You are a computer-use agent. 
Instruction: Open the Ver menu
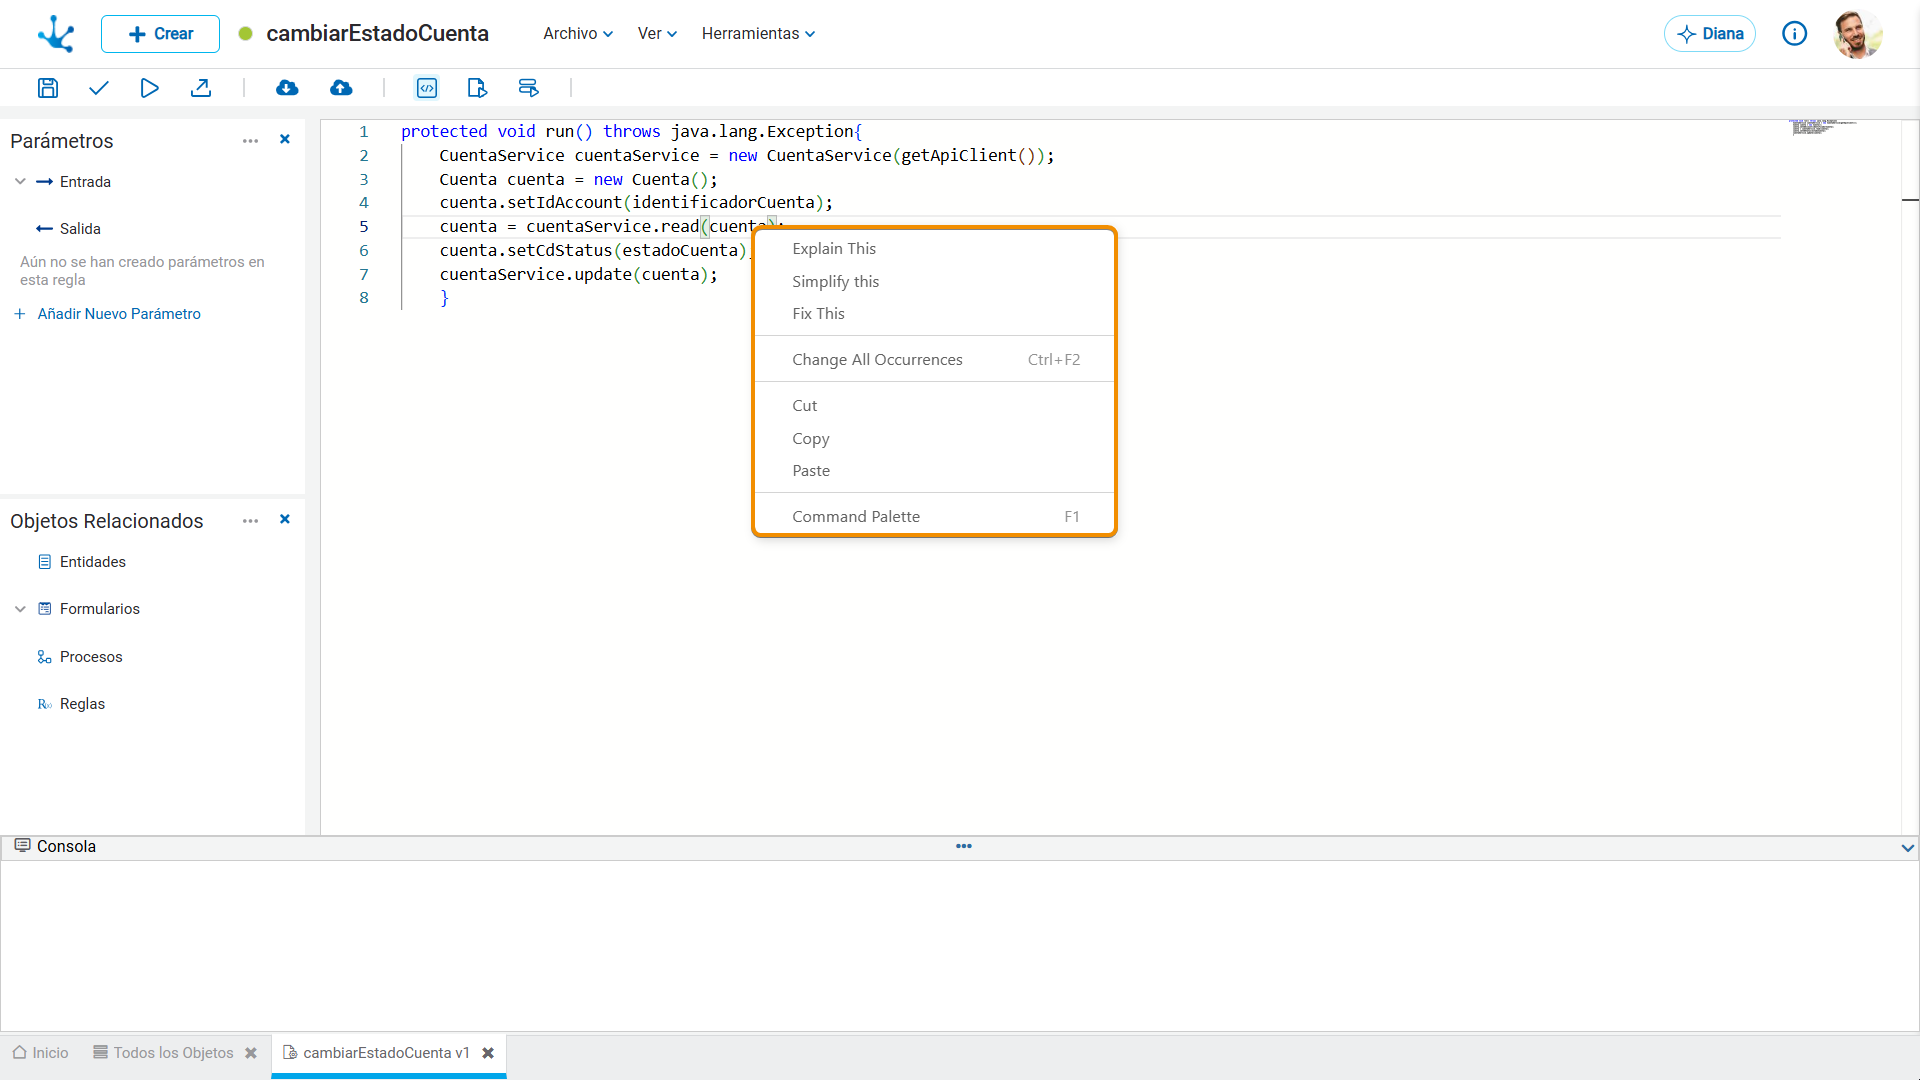pos(657,34)
